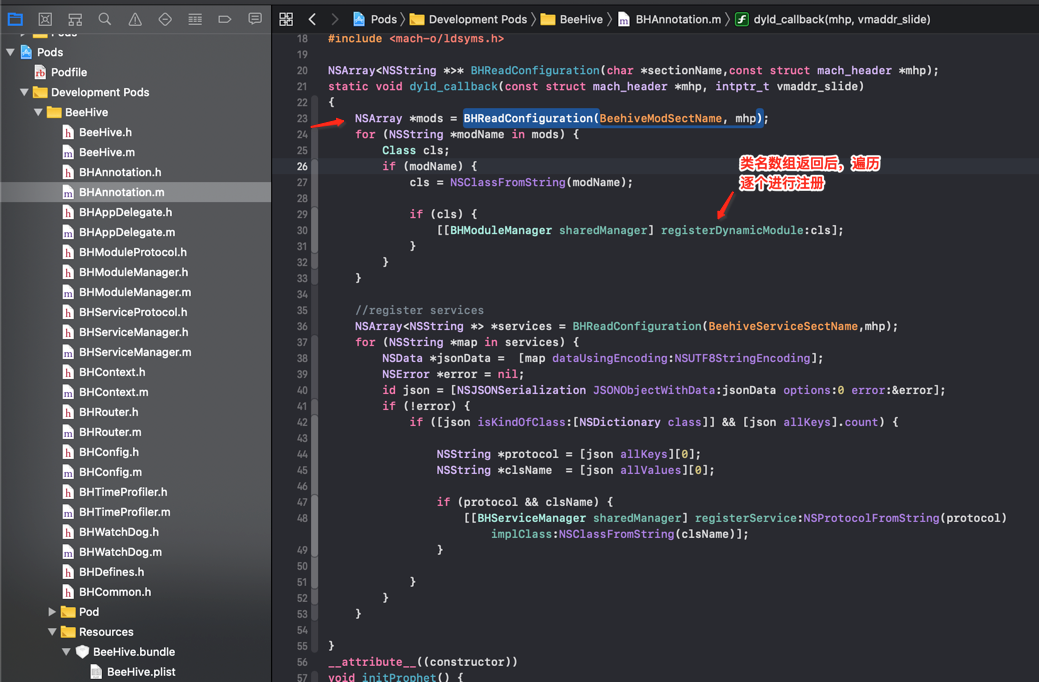Go back in editor history
Screen dimensions: 1039x682
[312, 19]
